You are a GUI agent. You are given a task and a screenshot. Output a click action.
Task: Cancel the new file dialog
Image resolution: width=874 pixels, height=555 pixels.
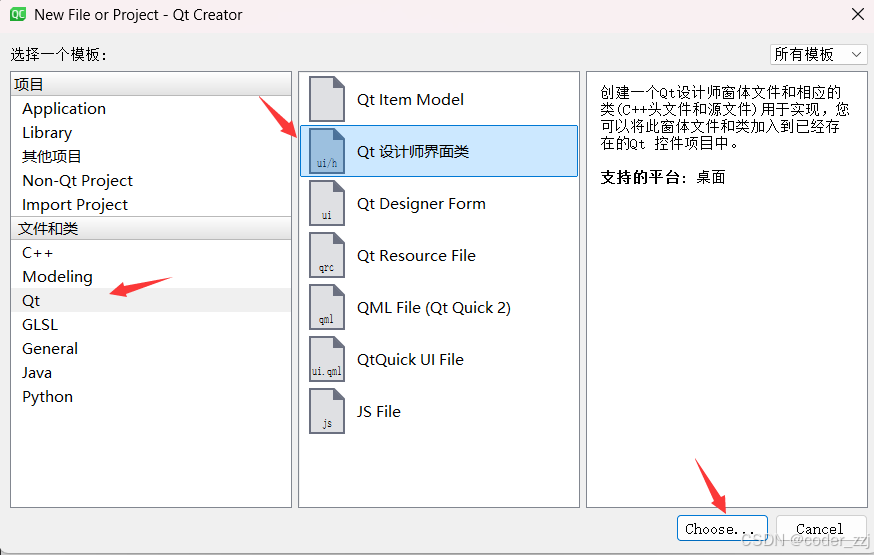(x=820, y=528)
